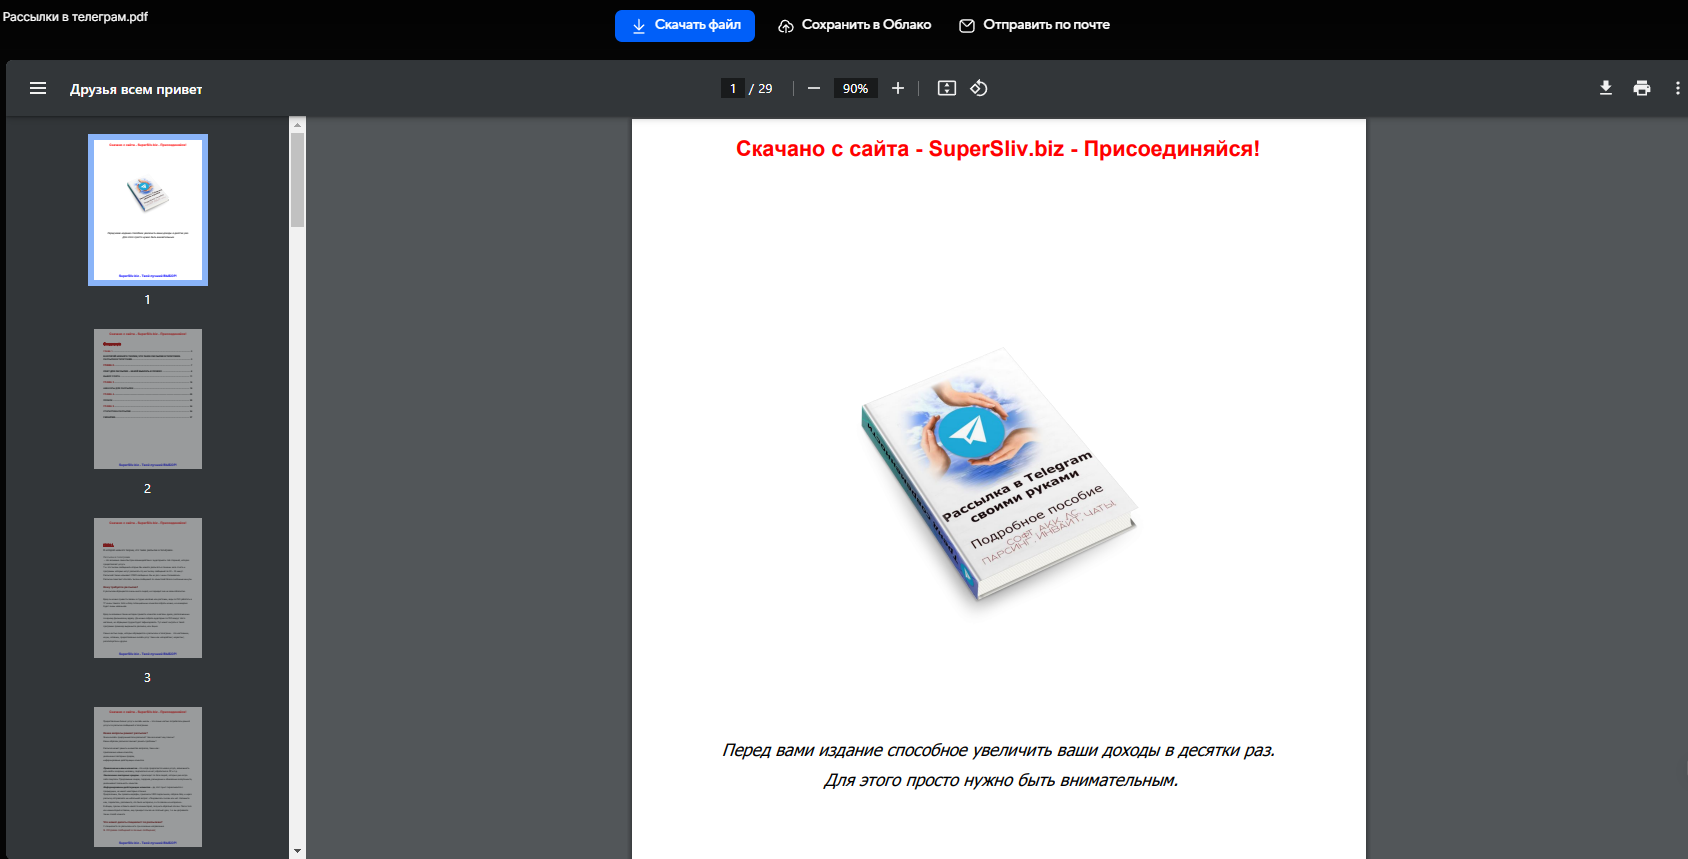Click the 90% zoom level field
Image resolution: width=1688 pixels, height=859 pixels.
(x=856, y=88)
